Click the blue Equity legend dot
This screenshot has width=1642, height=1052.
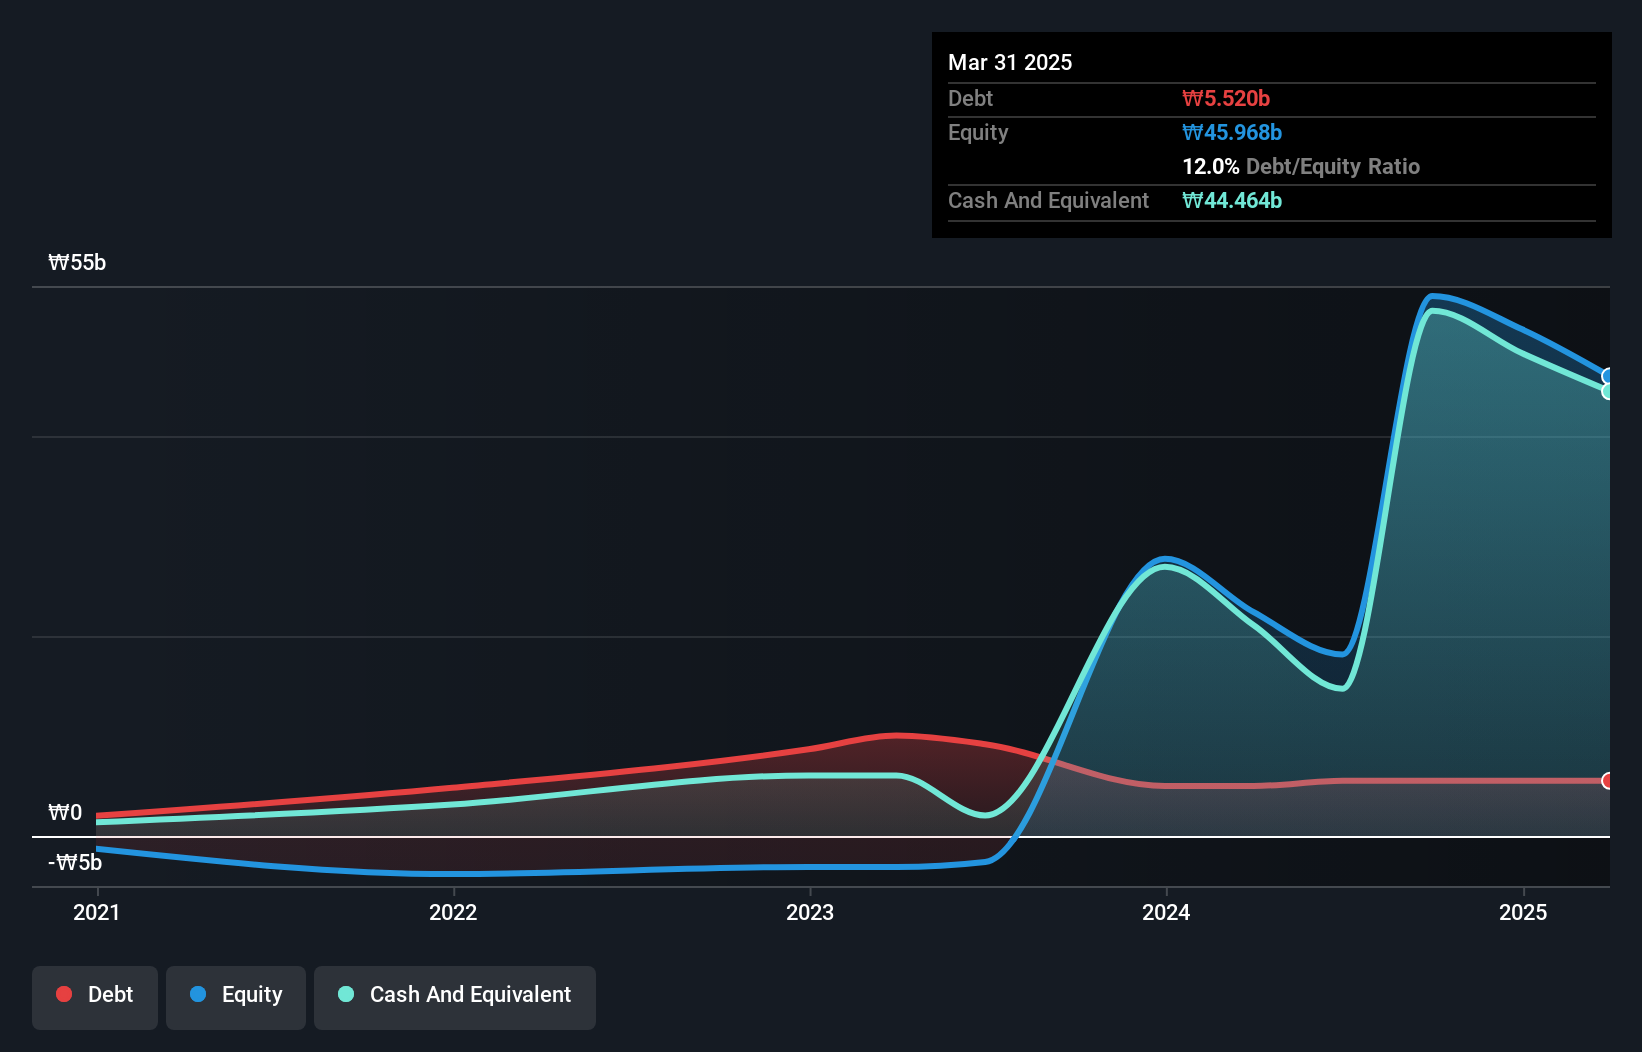200,995
